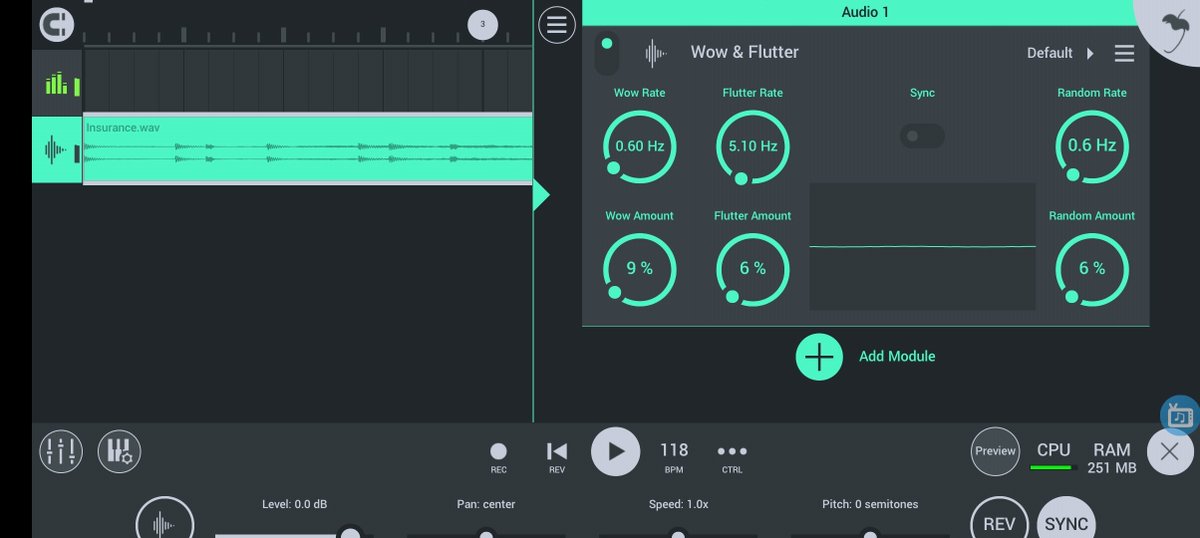1200x538 pixels.
Task: Click the CPU usage meter
Action: tap(1053, 456)
